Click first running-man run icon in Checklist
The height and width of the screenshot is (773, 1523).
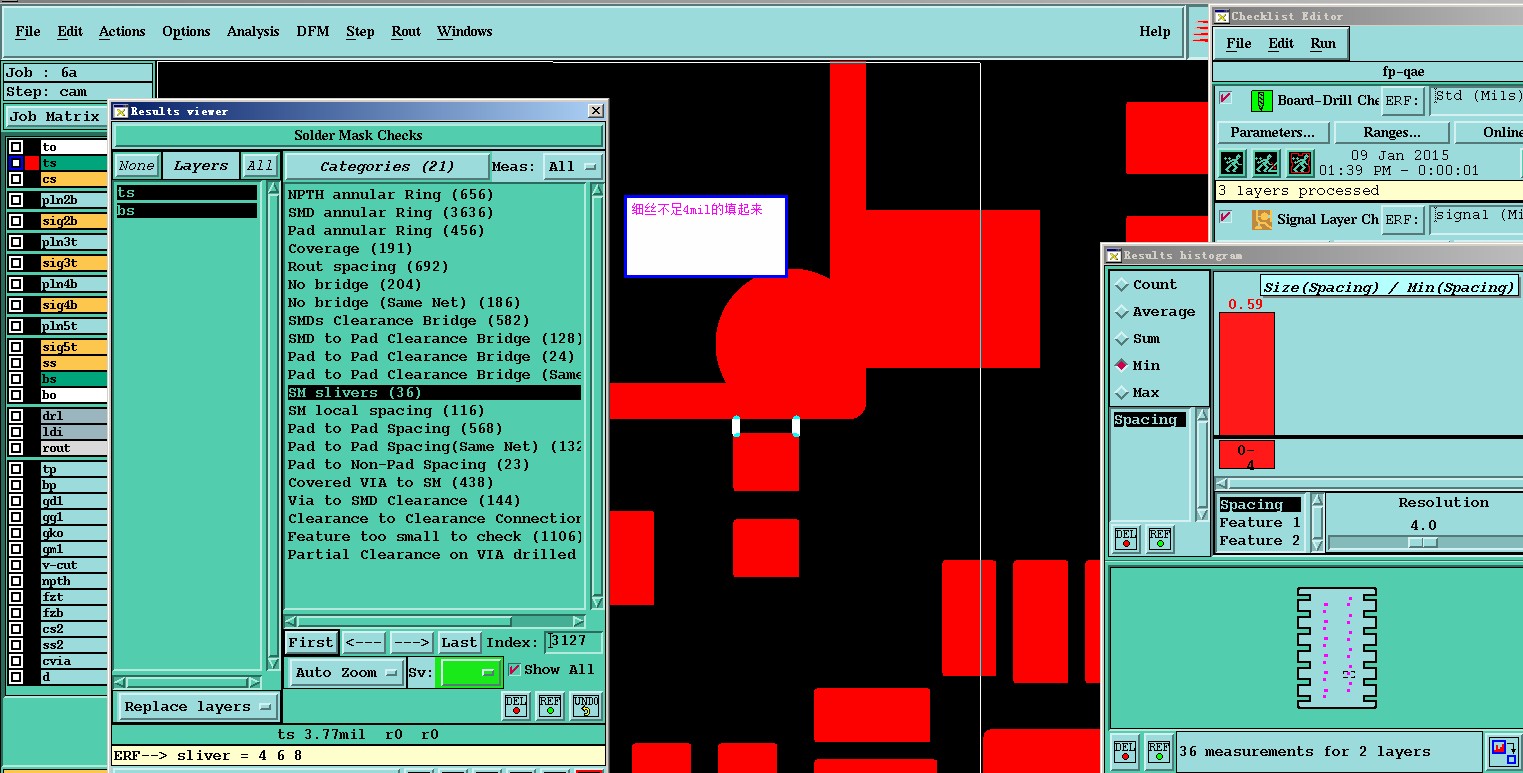pyautogui.click(x=1232, y=163)
